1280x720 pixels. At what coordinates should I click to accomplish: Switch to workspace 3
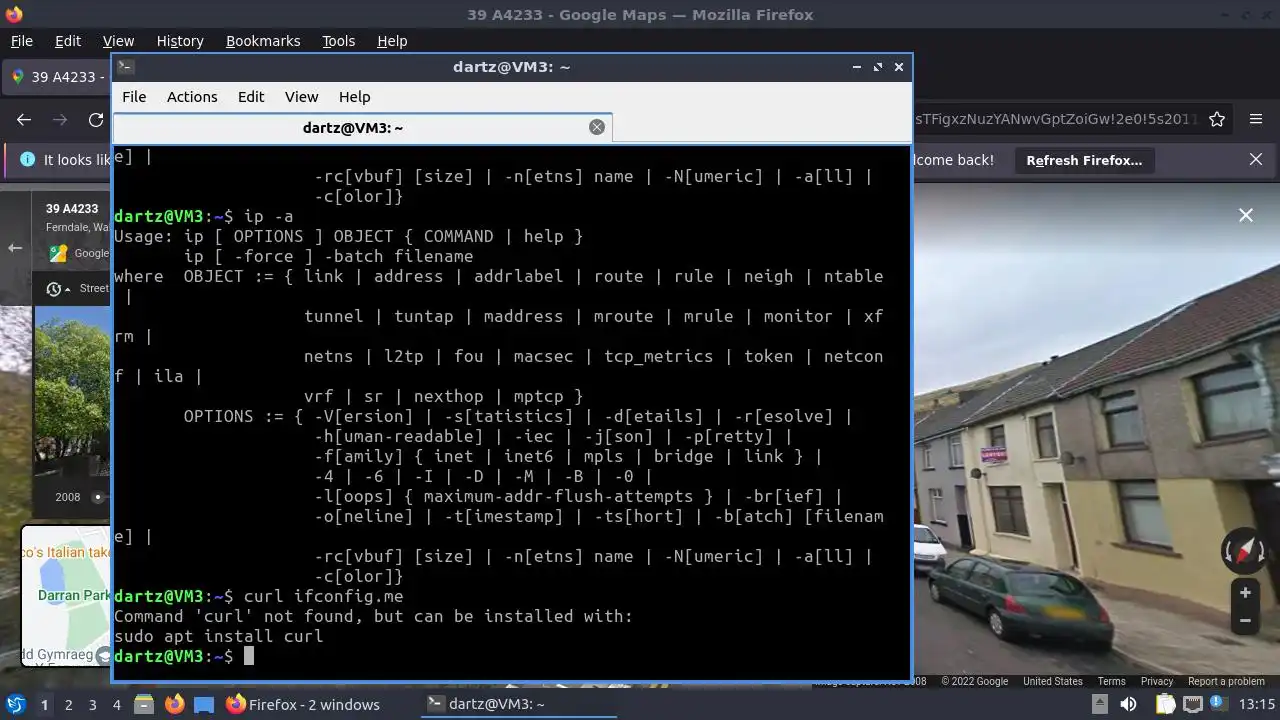pos(92,705)
